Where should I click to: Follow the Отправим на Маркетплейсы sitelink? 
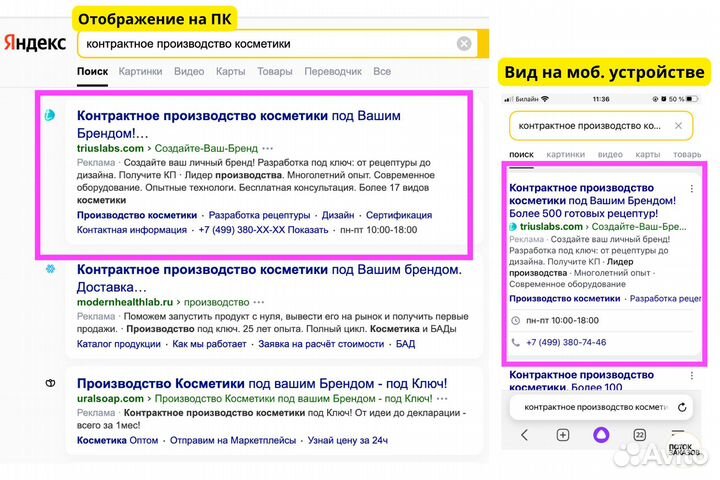pyautogui.click(x=233, y=440)
